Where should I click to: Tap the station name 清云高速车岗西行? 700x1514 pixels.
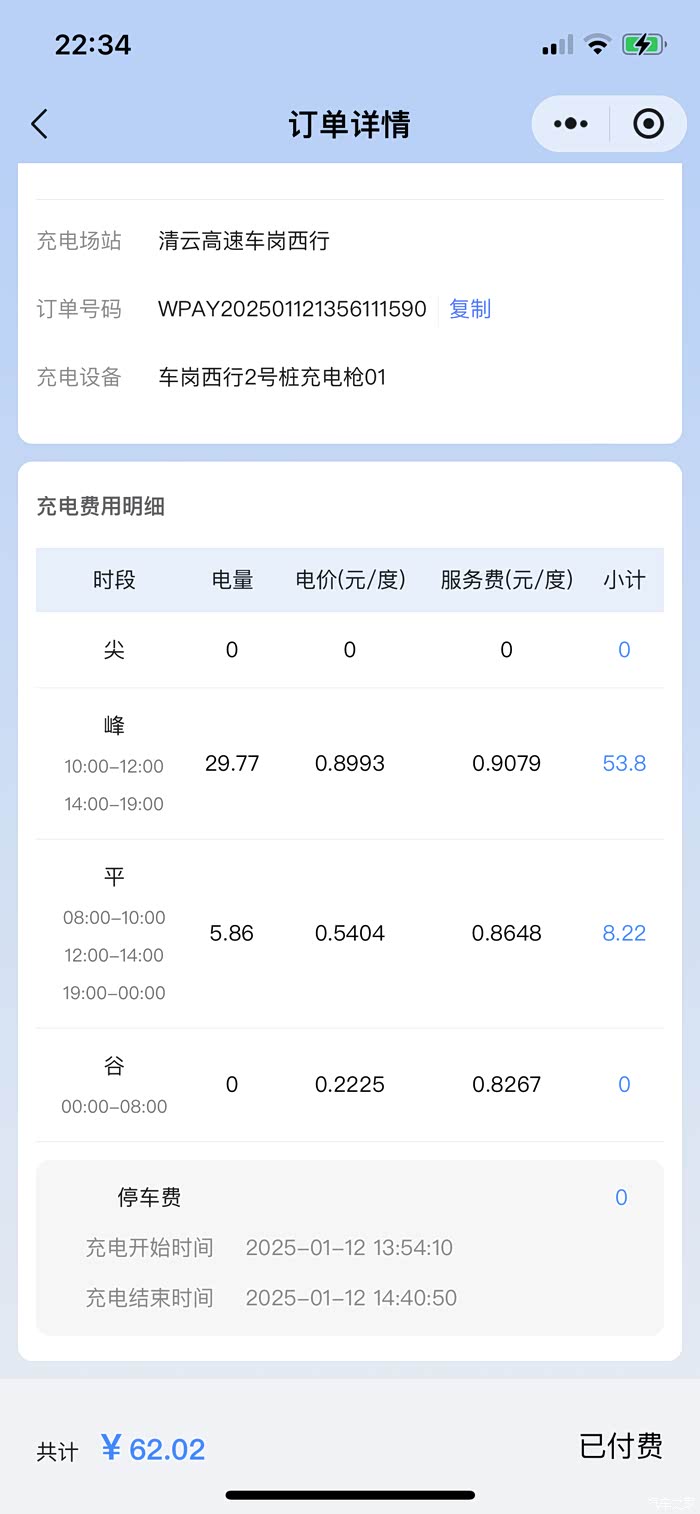tap(244, 241)
